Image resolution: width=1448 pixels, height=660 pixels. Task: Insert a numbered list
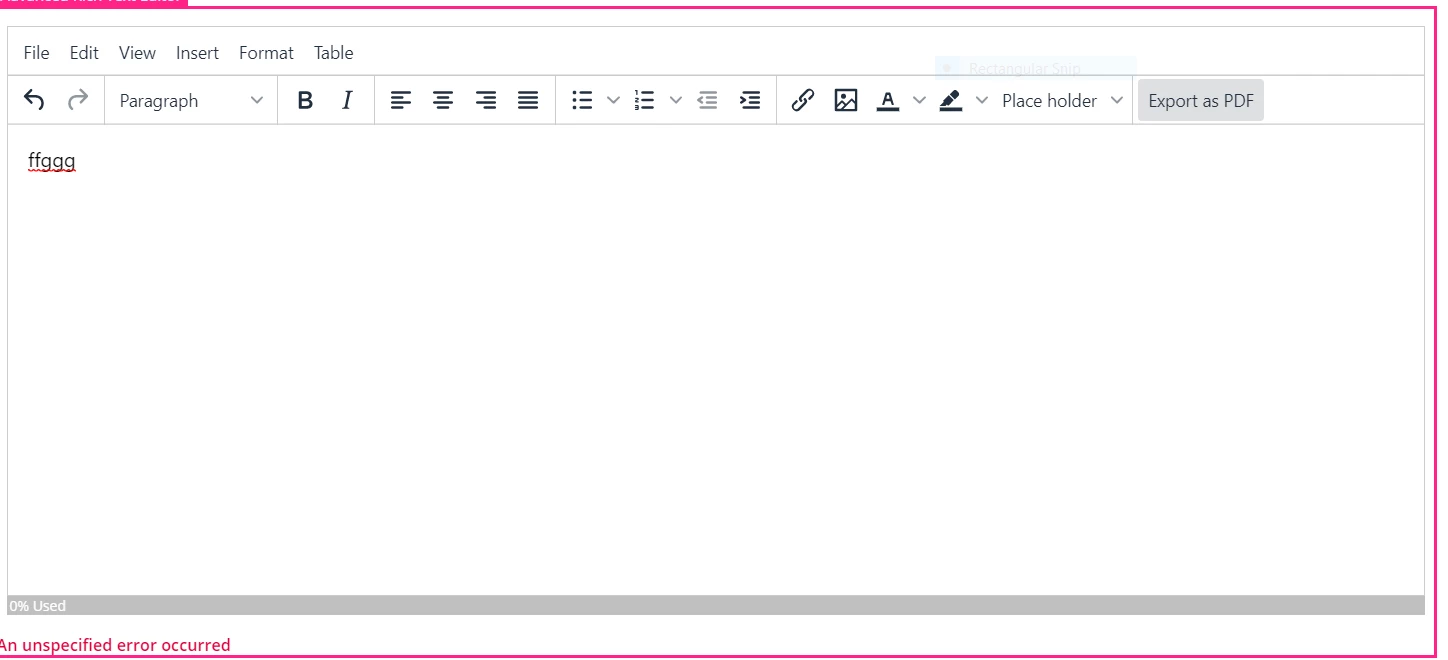pyautogui.click(x=645, y=100)
